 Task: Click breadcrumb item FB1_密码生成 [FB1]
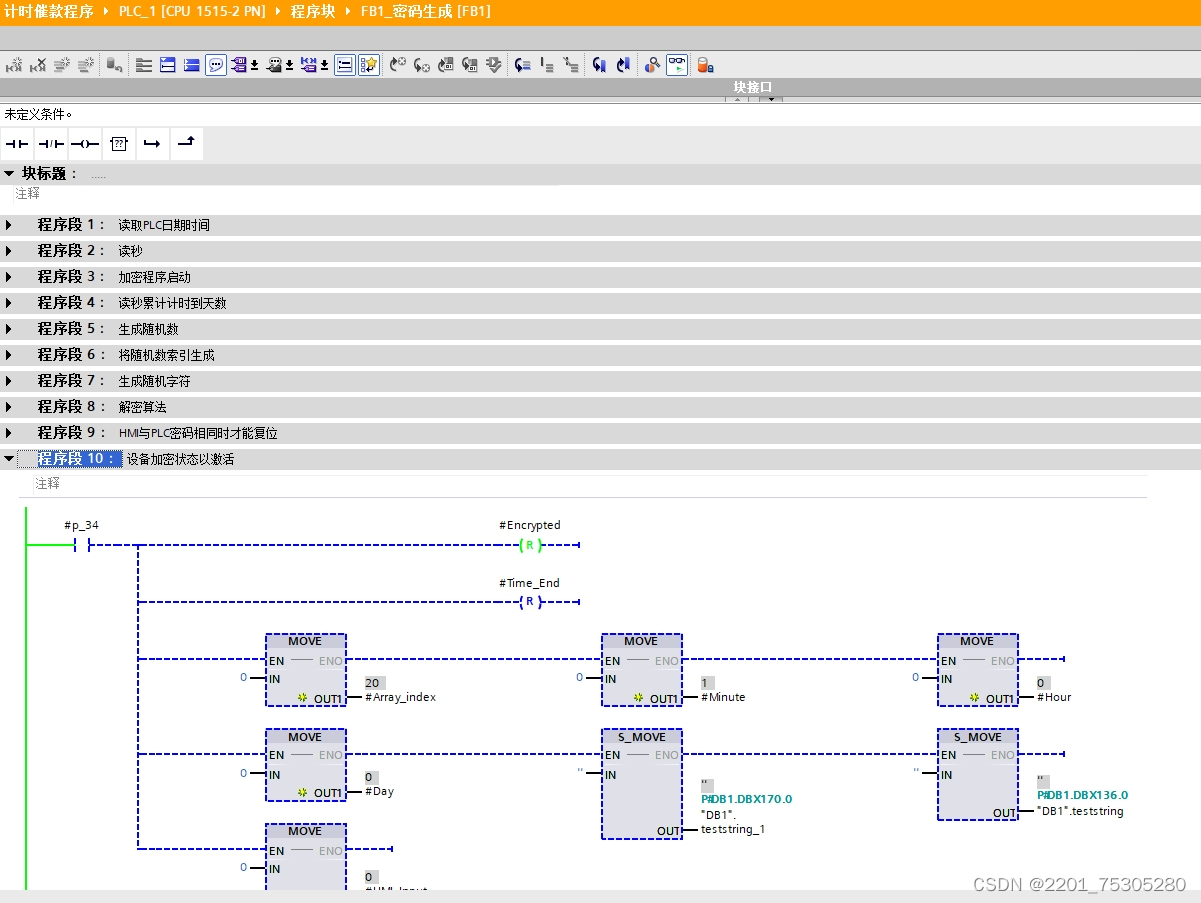[425, 12]
